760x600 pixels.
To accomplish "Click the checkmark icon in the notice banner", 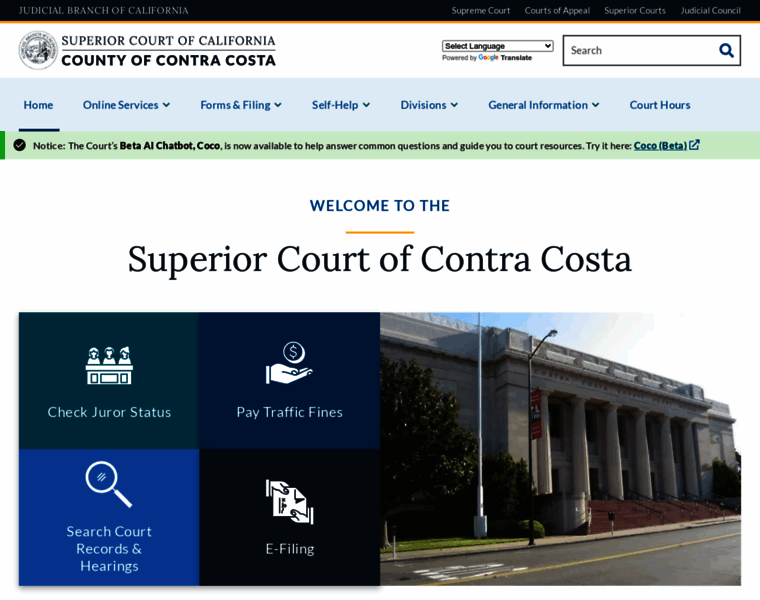I will point(19,145).
